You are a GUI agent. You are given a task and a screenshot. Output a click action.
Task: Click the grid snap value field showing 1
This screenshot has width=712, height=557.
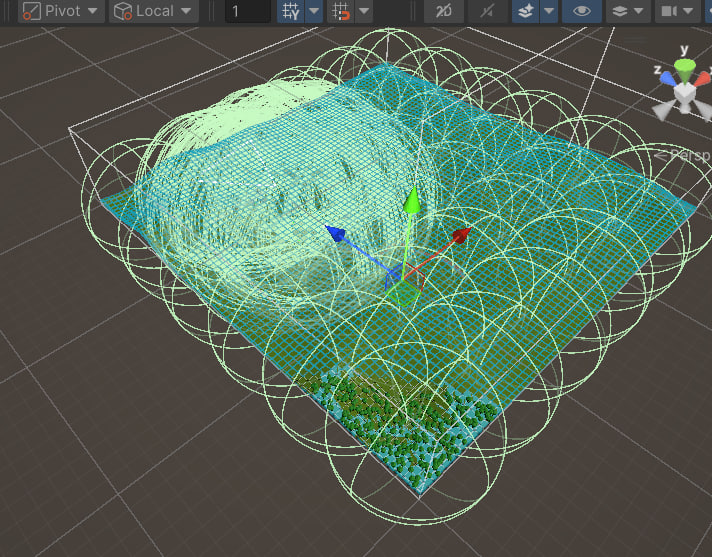247,11
